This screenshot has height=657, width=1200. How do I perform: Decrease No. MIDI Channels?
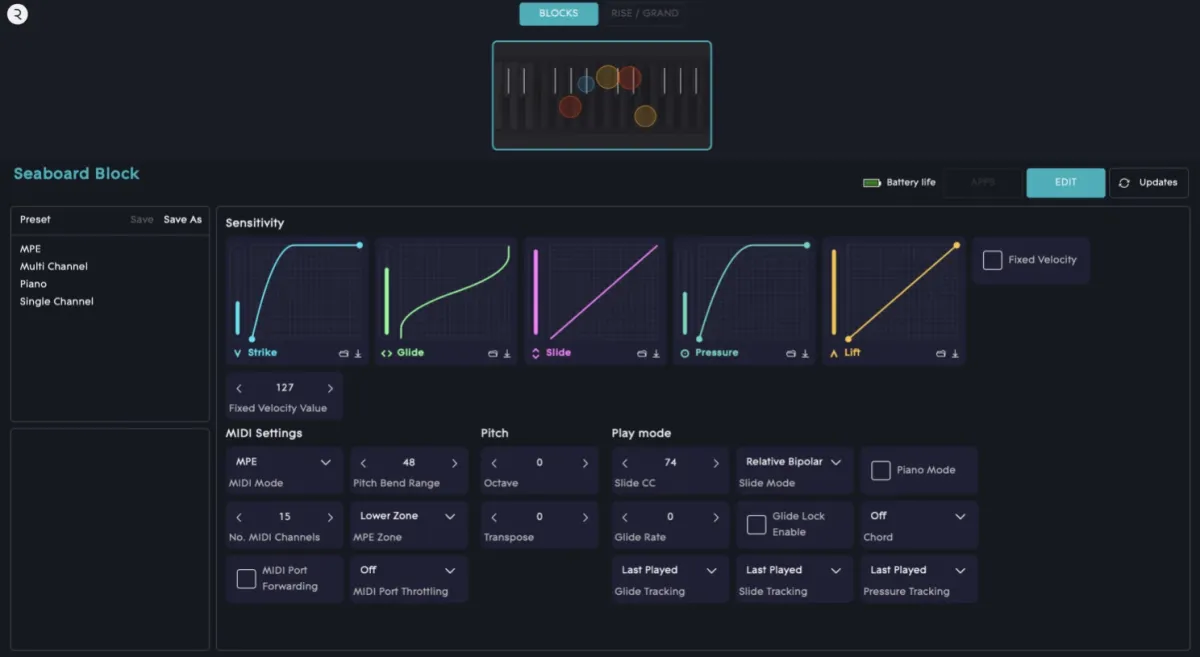(239, 517)
